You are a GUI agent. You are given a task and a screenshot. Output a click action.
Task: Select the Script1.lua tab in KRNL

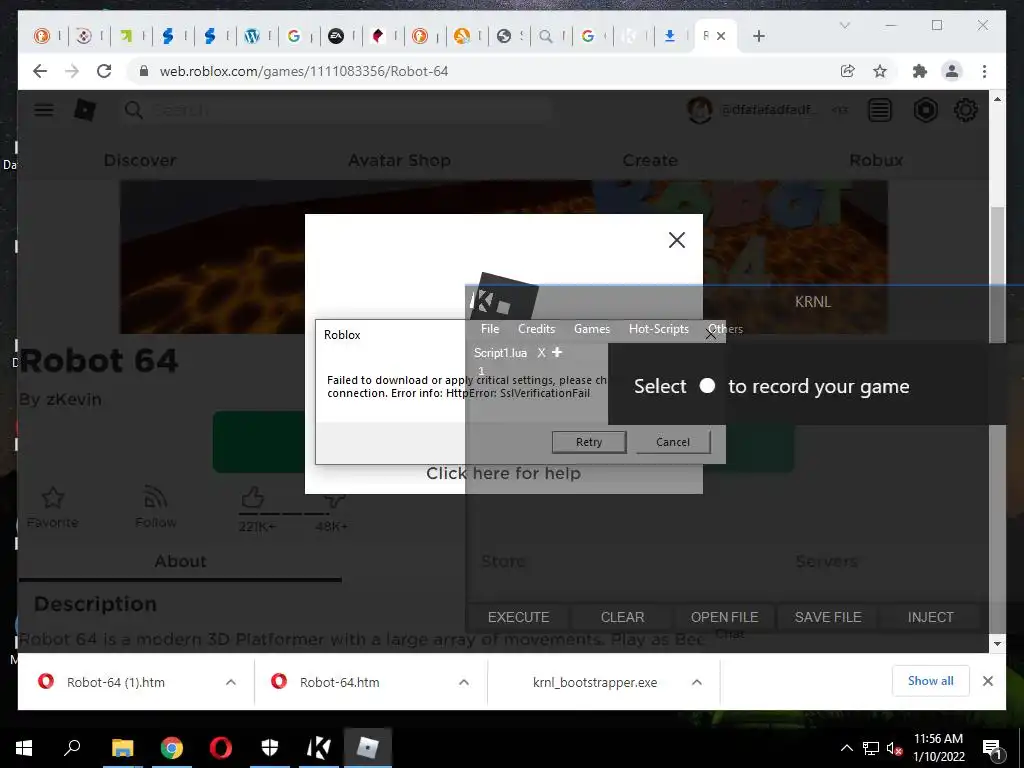pos(500,353)
